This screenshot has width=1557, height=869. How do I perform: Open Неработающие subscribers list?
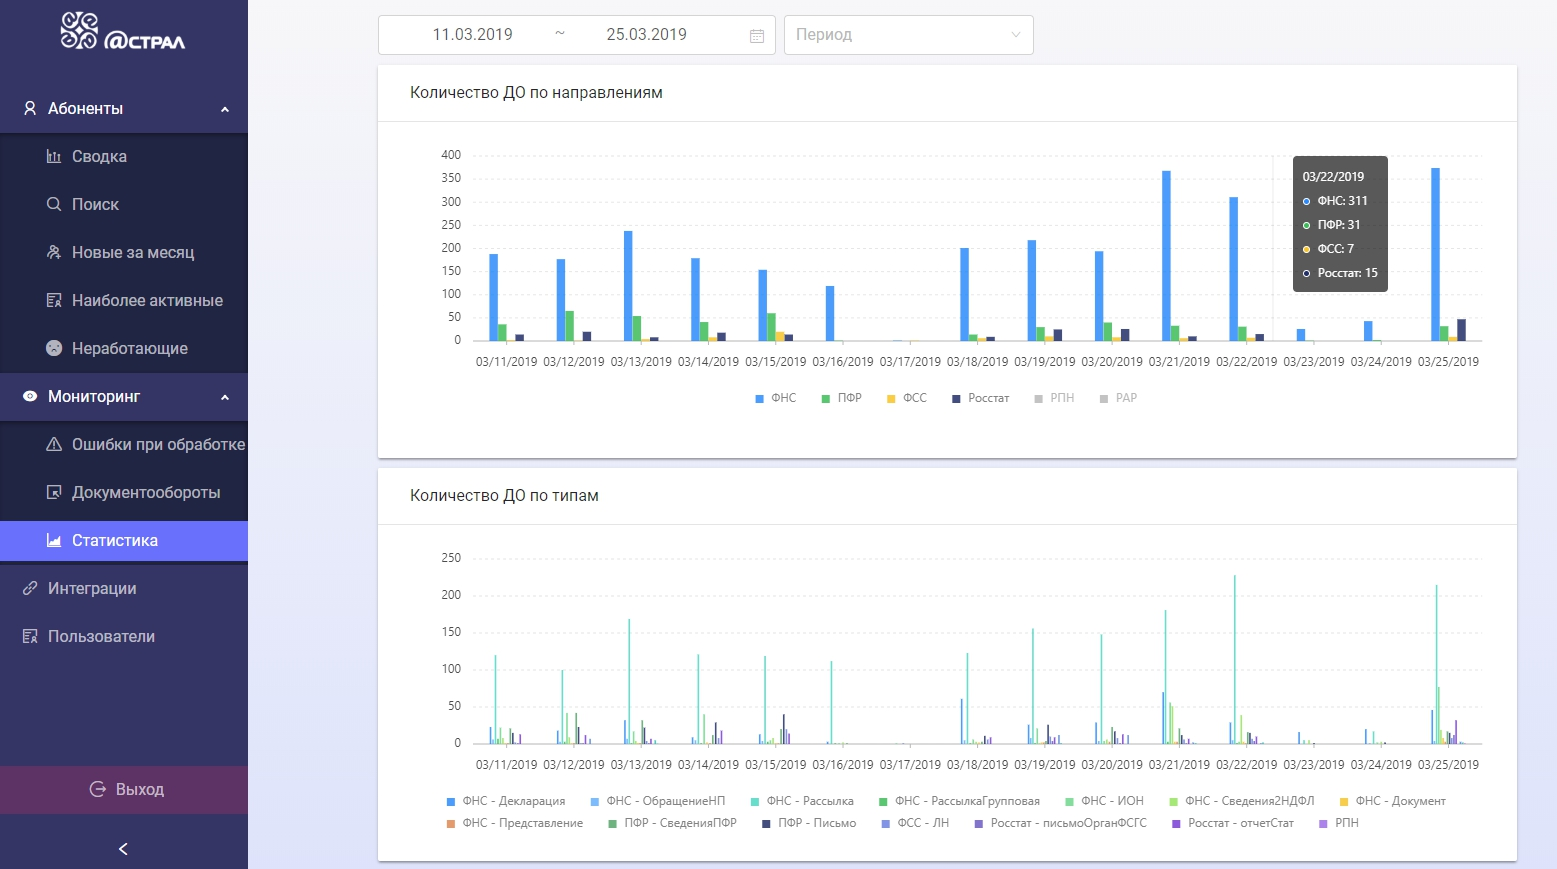point(124,348)
